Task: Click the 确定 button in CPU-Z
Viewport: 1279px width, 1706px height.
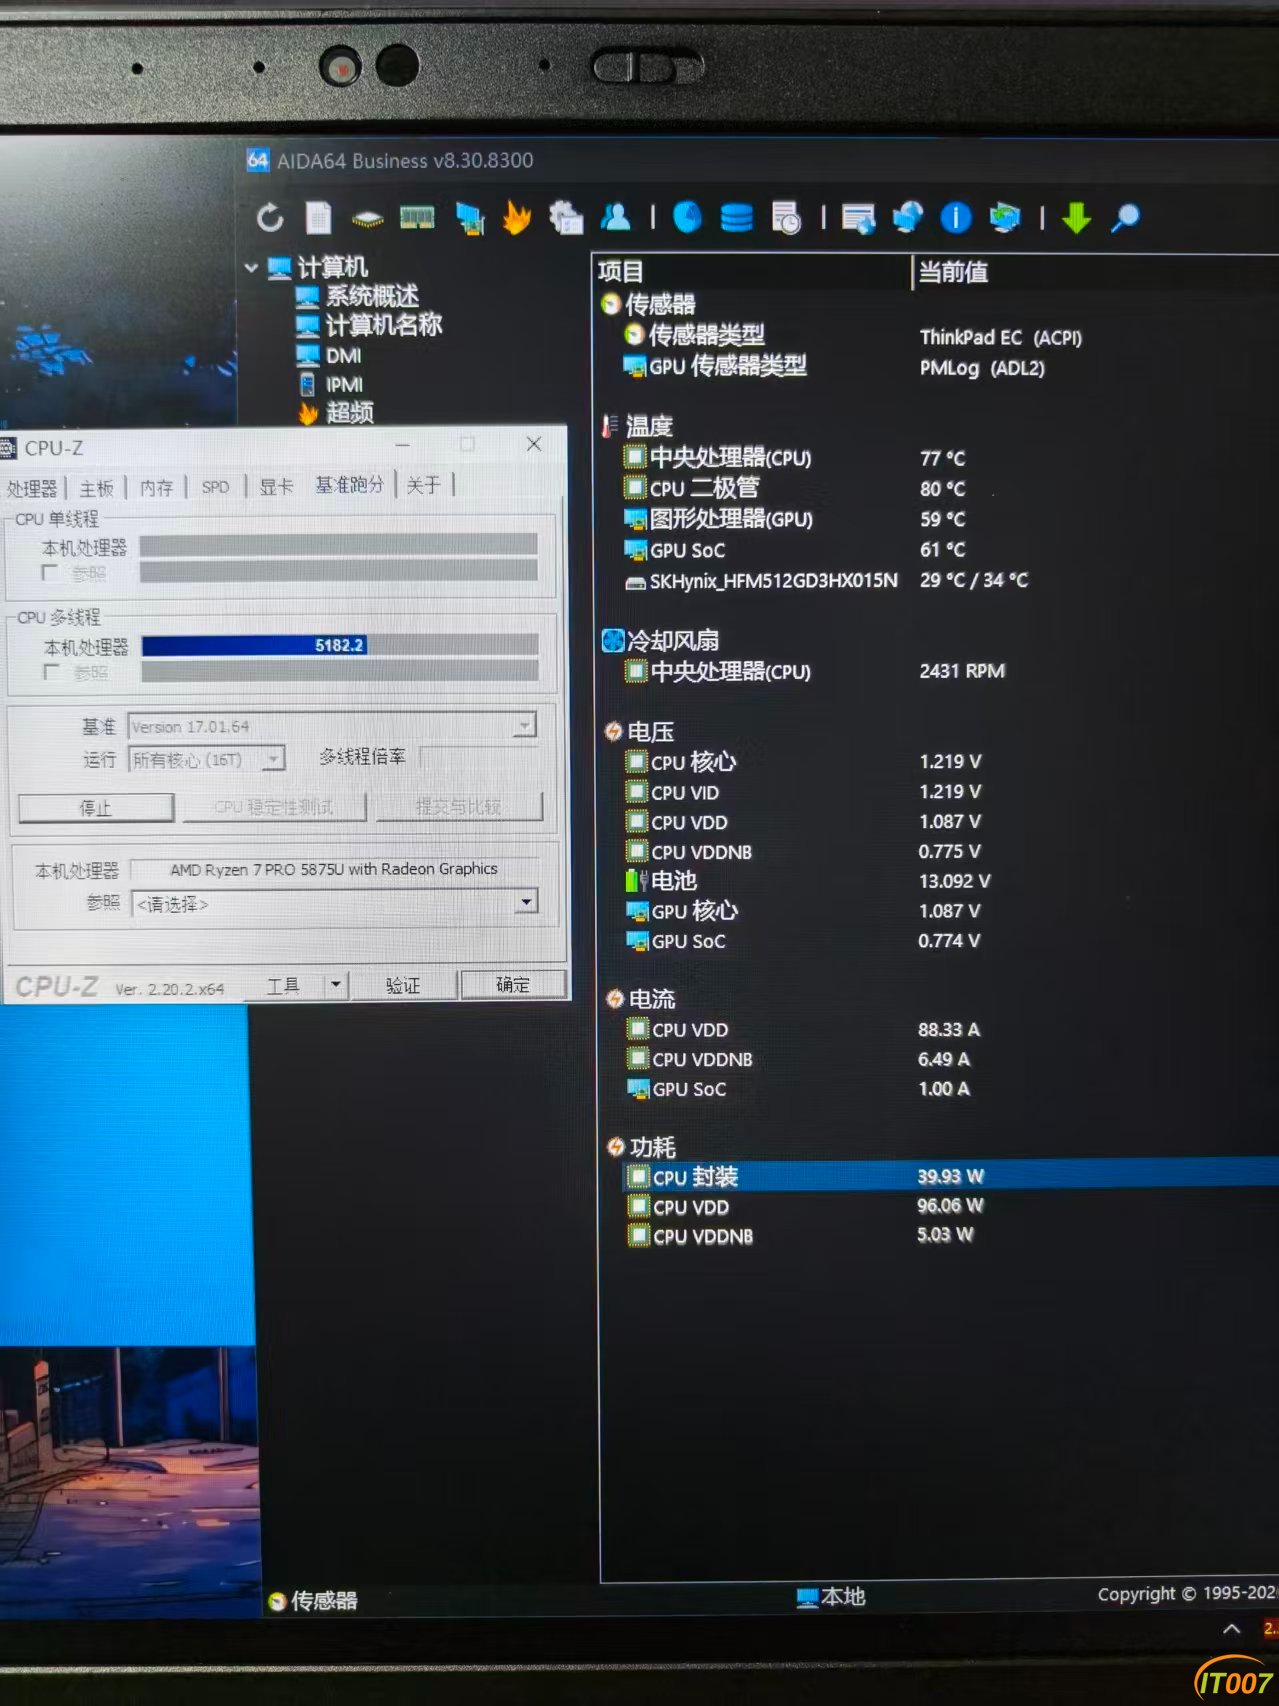Action: pos(513,985)
